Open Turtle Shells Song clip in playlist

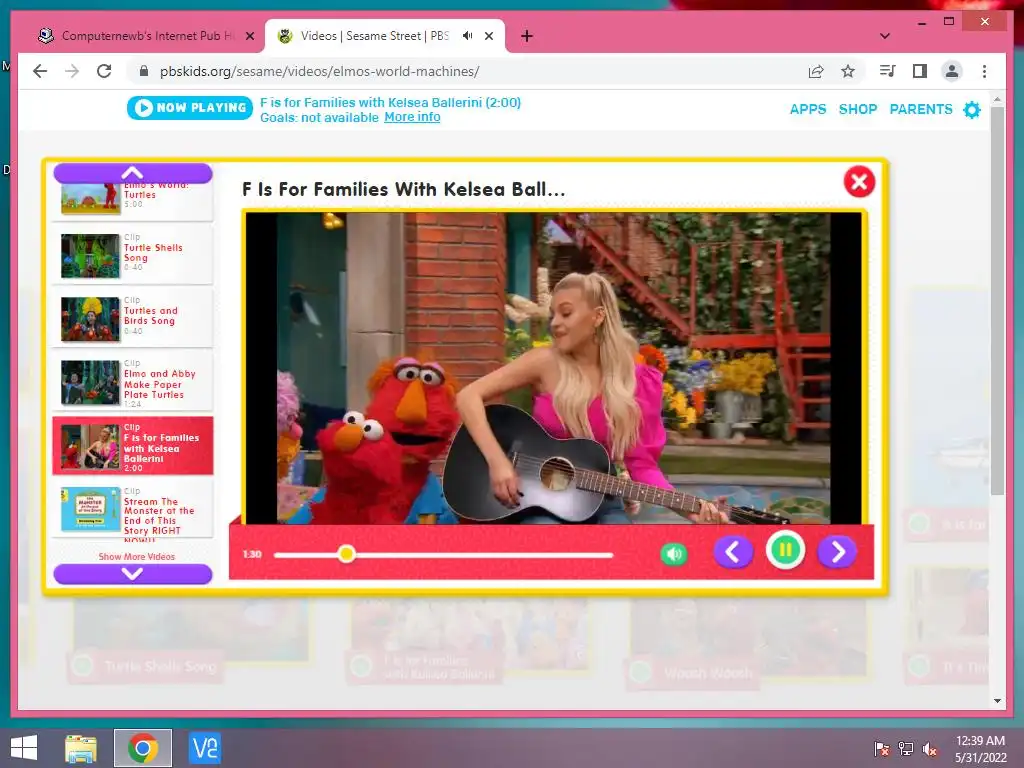coord(133,255)
